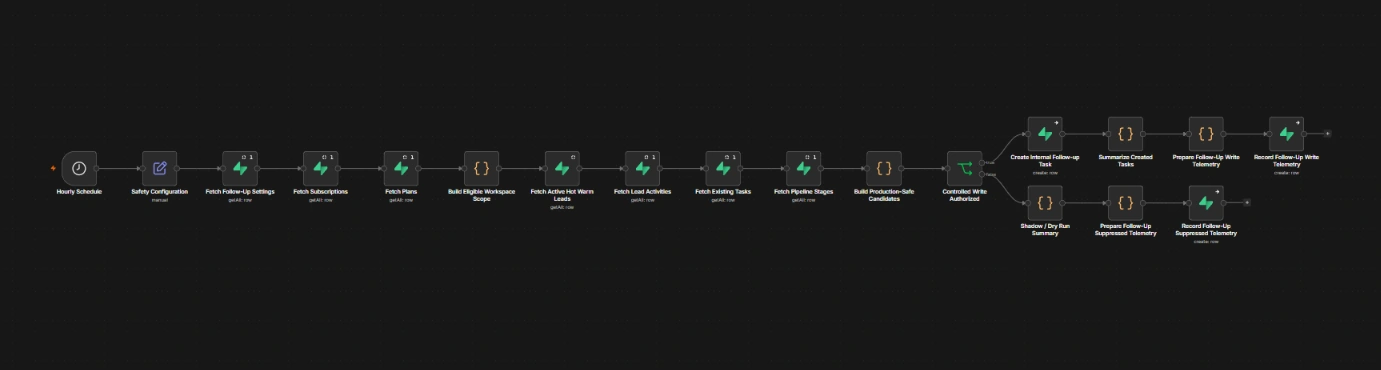Click the 'Fetch Subscriptions' label
Viewport: 1381px width, 370px height.
320,191
